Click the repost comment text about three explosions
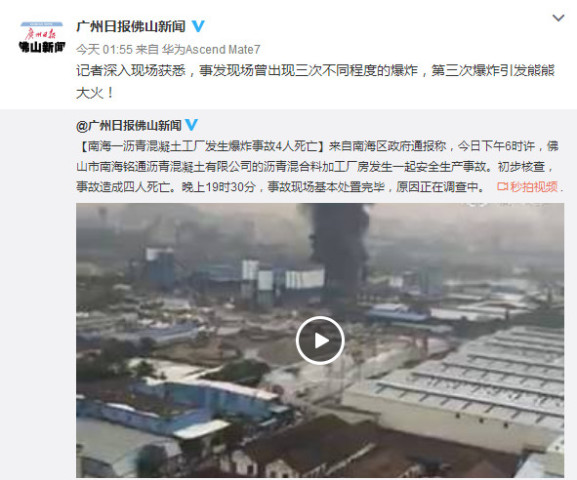The height and width of the screenshot is (480, 577). (x=315, y=81)
